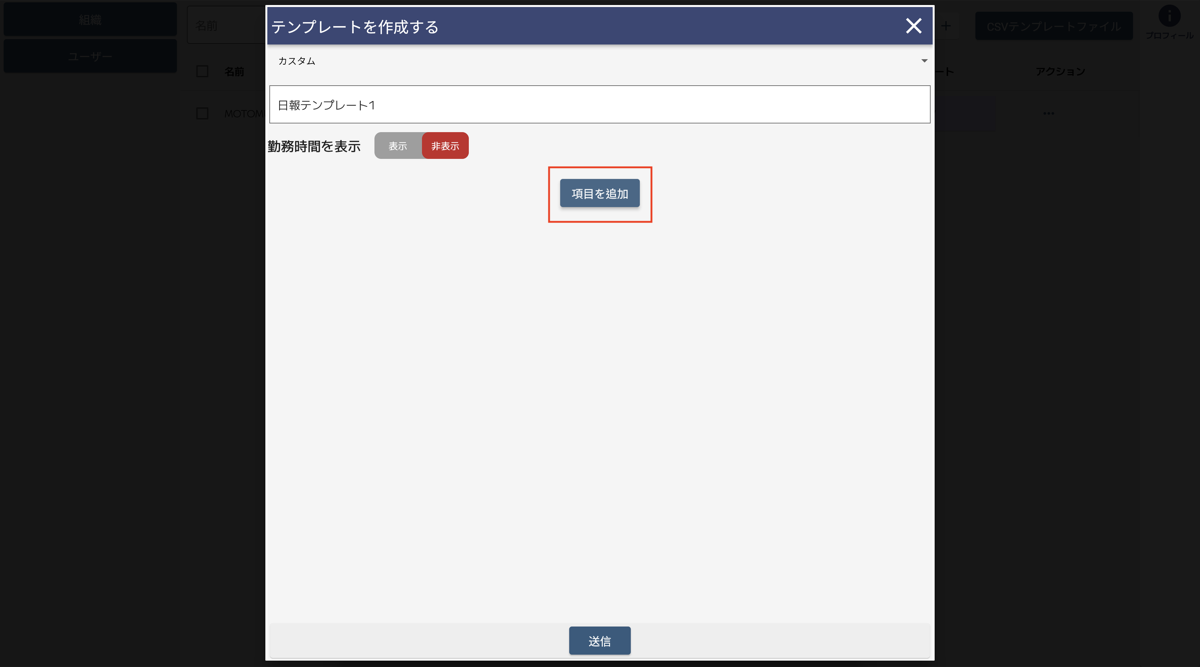Check the select-all checkbox in the table header
The image size is (1200, 667).
(201, 71)
